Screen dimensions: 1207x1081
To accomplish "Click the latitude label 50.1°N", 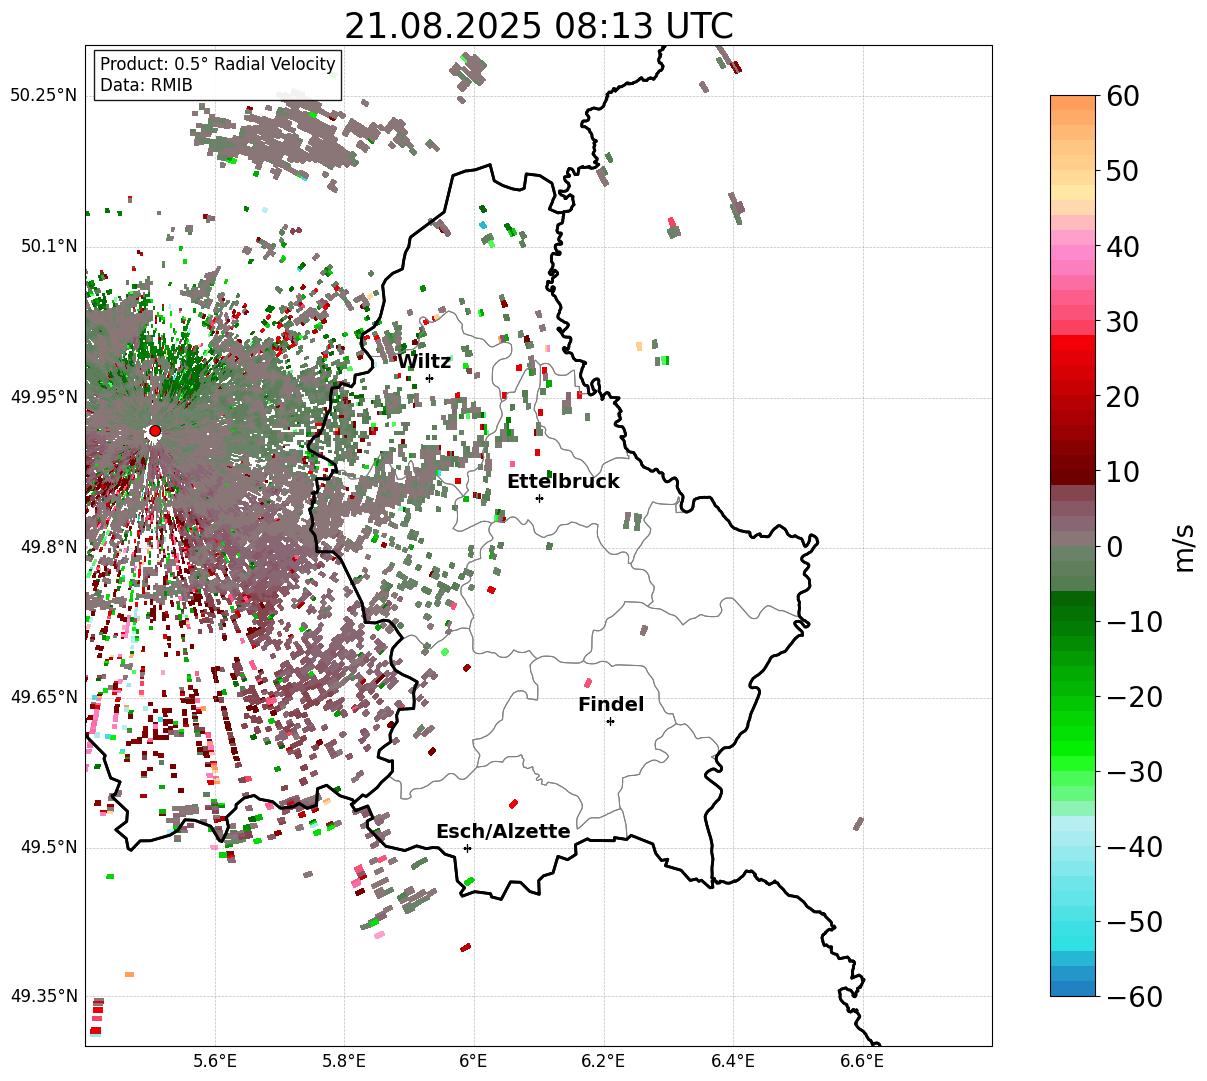I will [x=48, y=246].
